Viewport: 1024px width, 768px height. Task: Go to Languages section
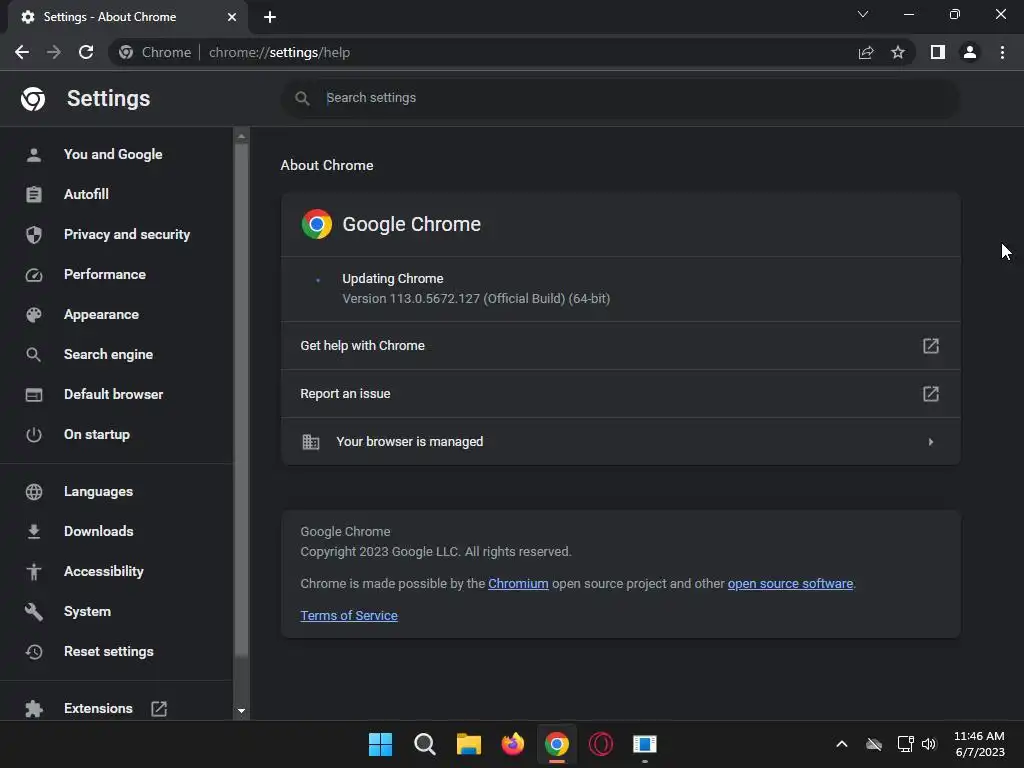tap(98, 491)
